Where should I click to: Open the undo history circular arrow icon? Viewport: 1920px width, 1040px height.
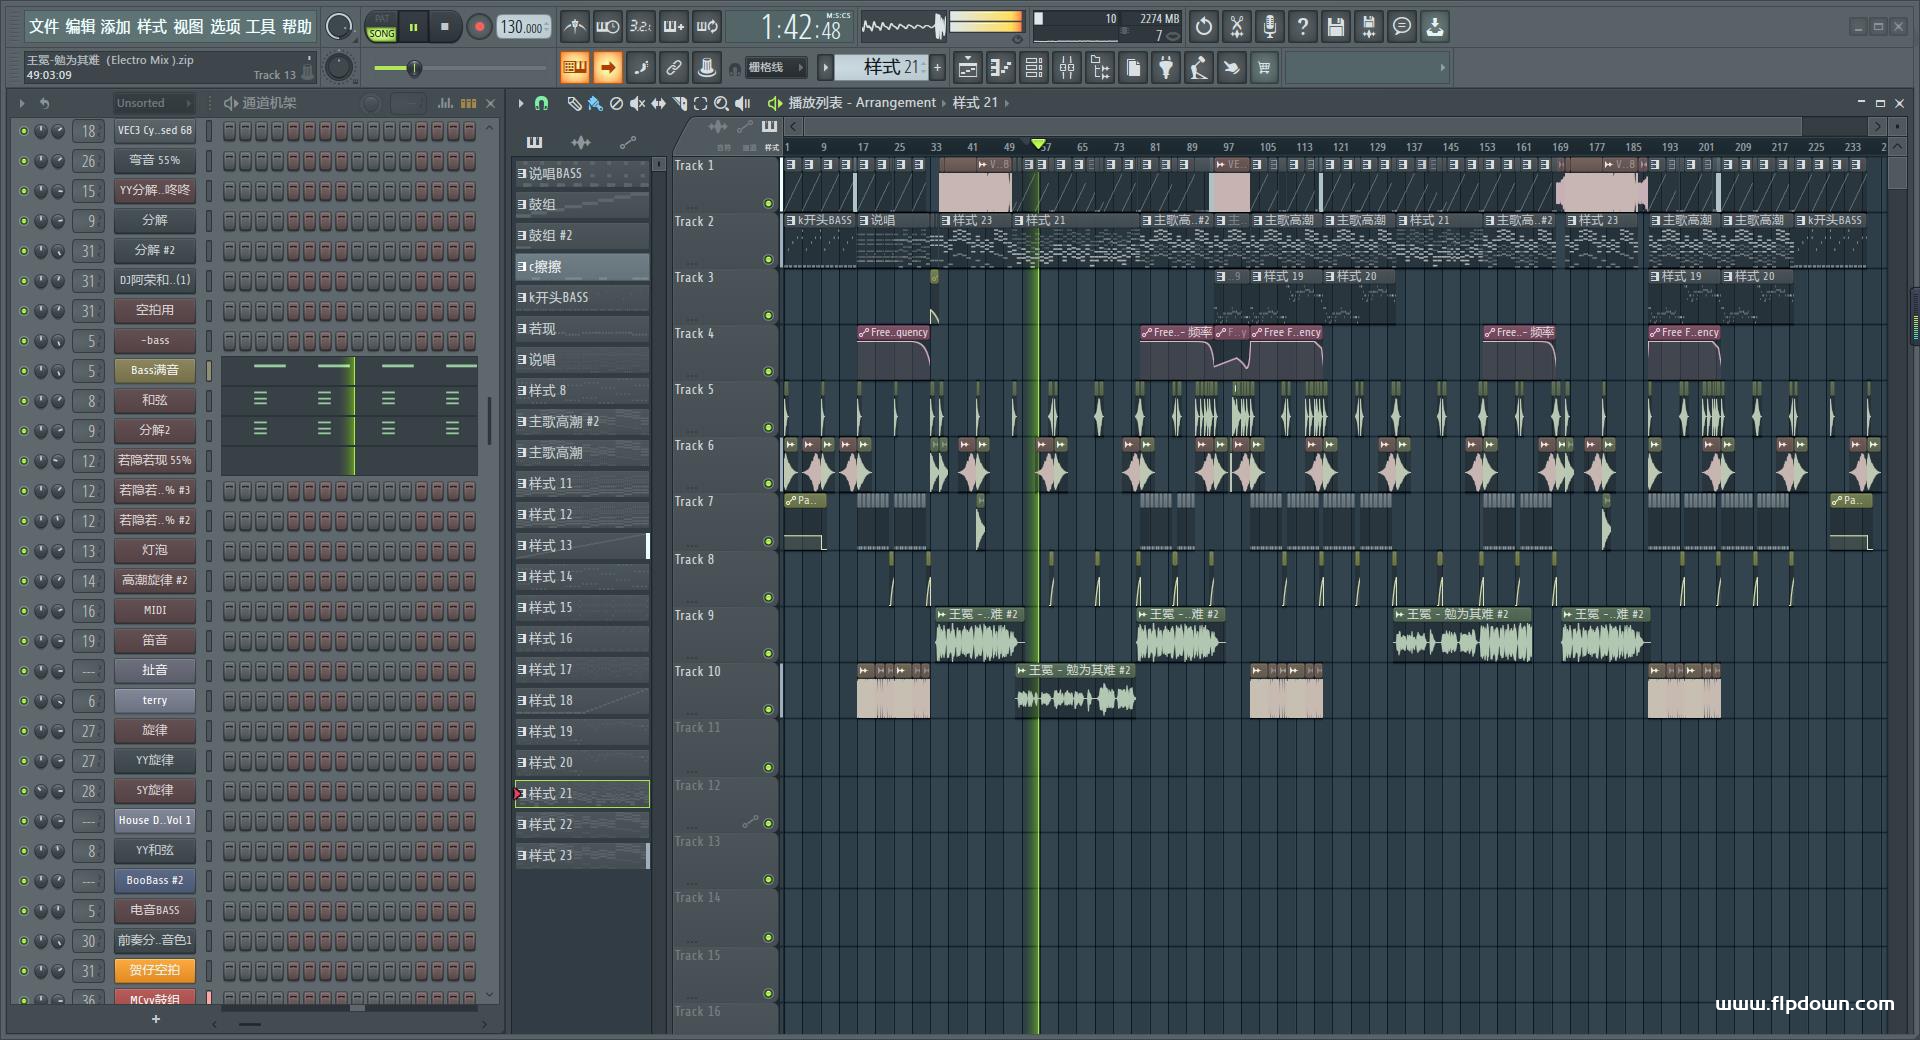[1204, 27]
